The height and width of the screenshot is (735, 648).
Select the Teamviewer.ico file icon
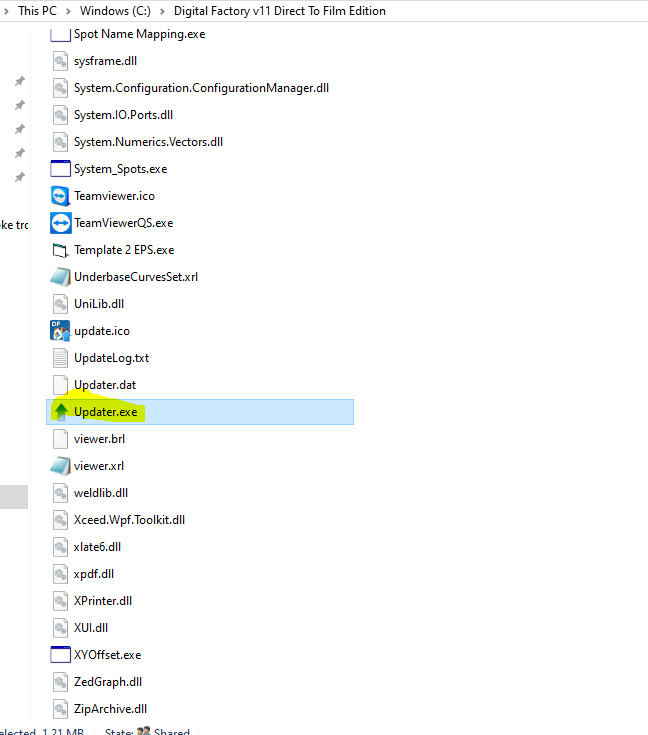click(61, 196)
